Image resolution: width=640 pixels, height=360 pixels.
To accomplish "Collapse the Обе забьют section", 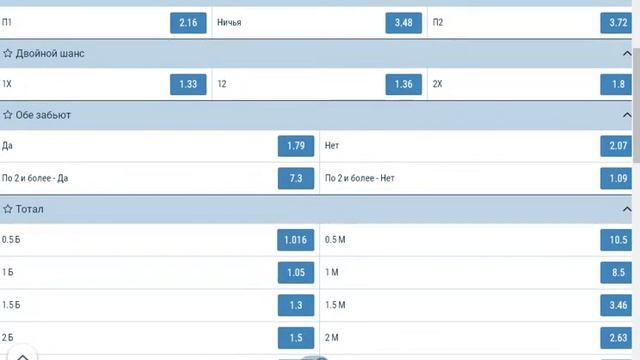I will pos(627,115).
